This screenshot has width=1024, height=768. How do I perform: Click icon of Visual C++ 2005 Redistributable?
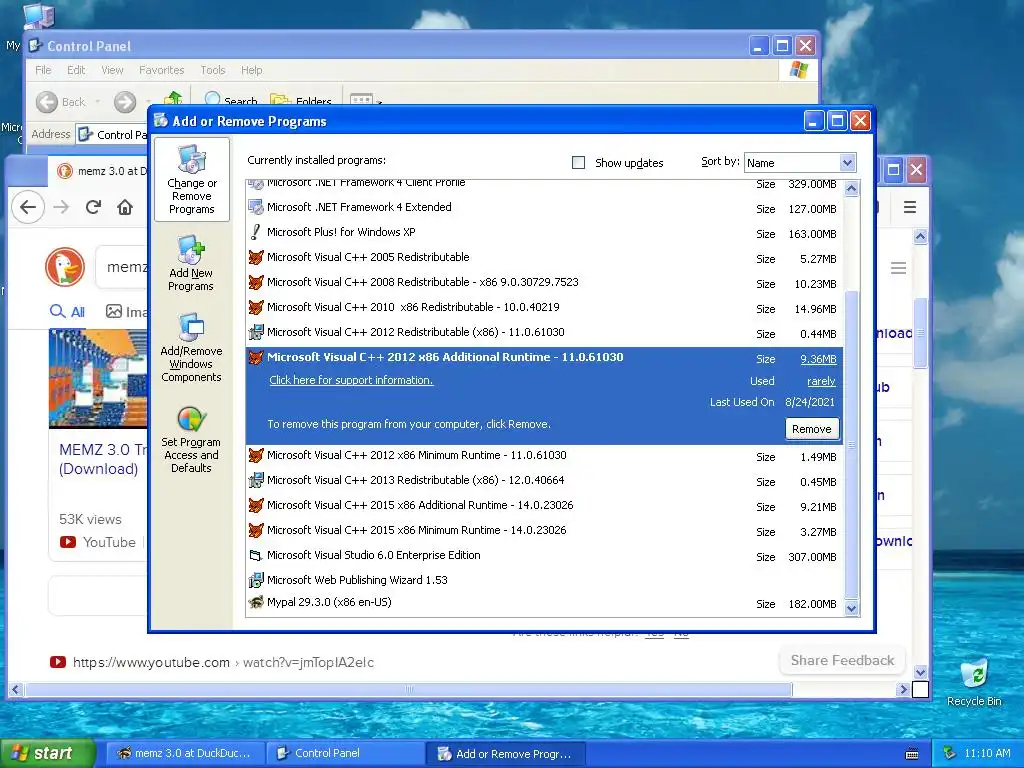pyautogui.click(x=256, y=257)
